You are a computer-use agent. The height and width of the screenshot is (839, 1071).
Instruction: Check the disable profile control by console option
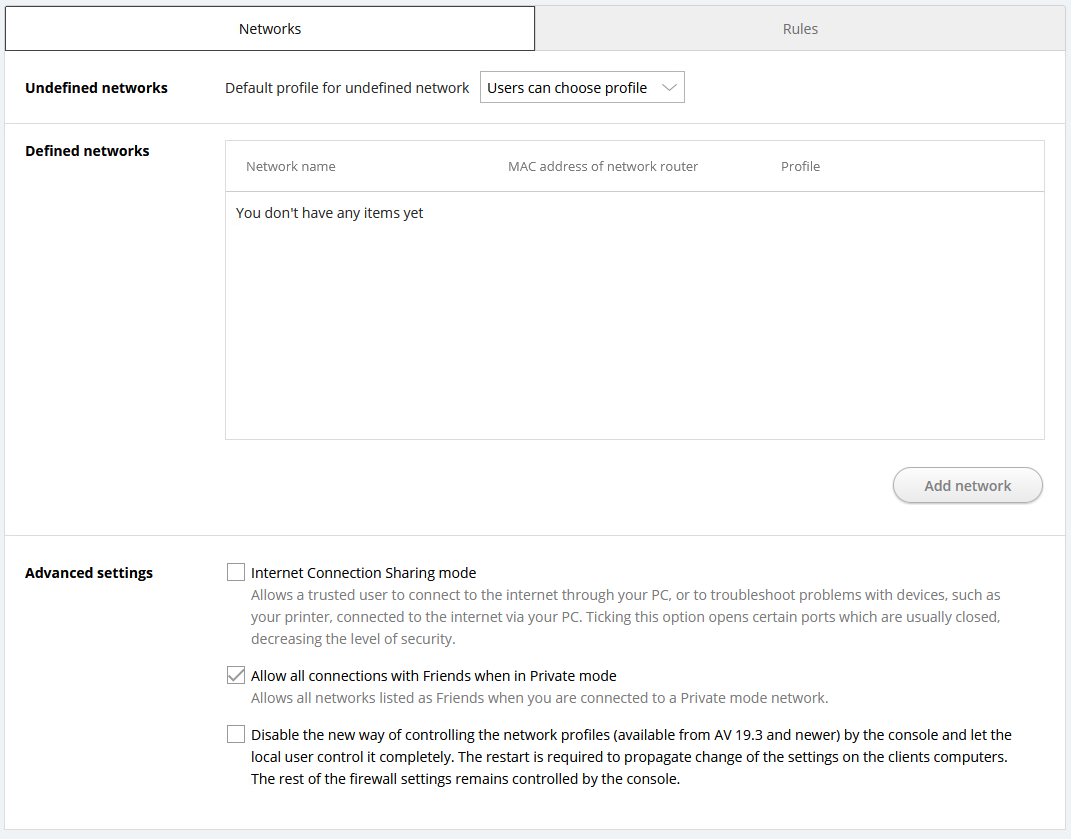[235, 733]
